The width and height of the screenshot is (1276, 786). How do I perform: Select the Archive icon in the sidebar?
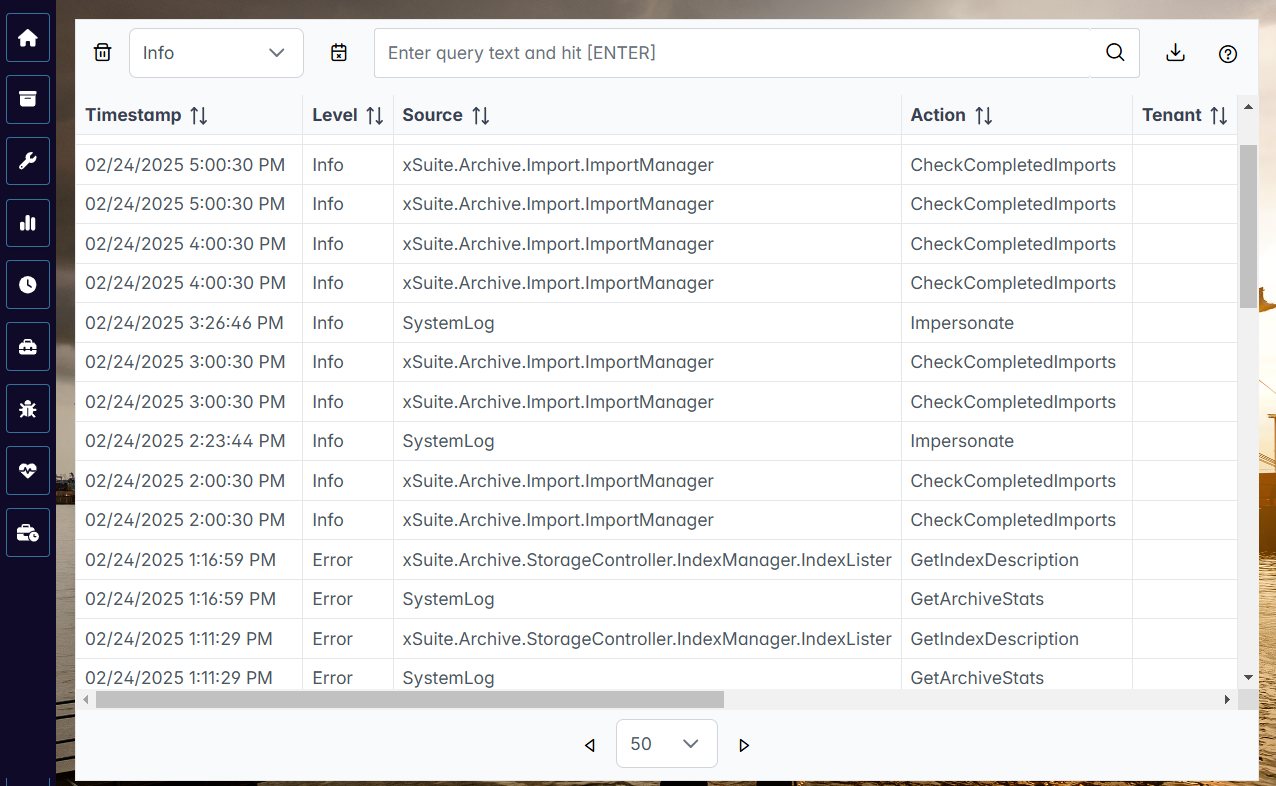click(27, 99)
